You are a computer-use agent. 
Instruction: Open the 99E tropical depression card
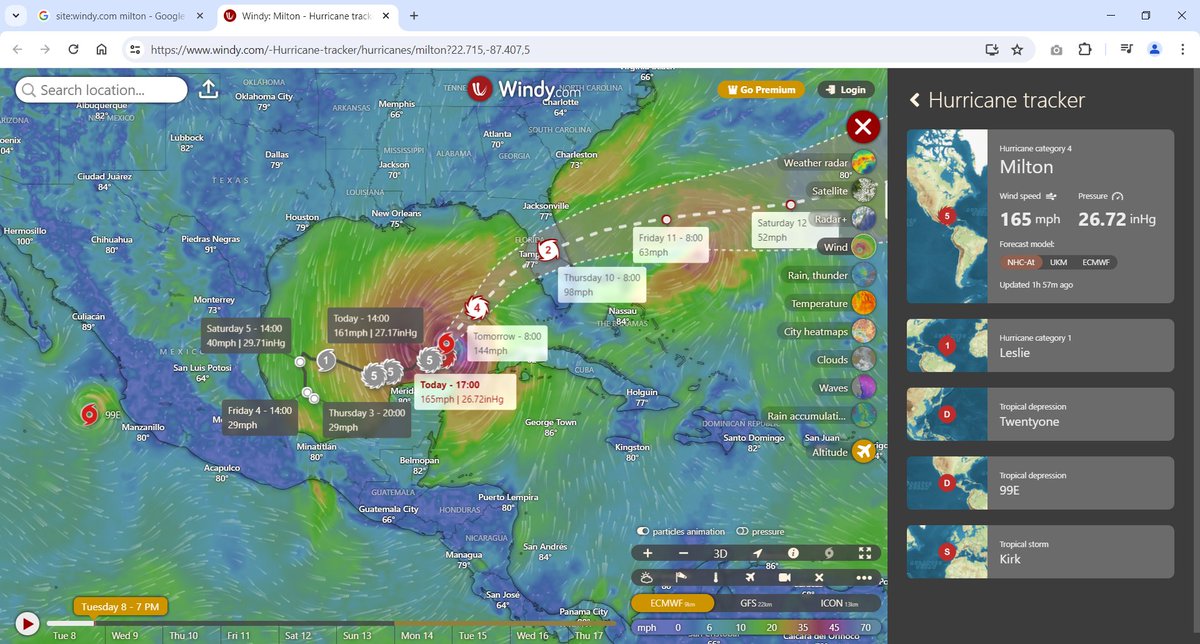tap(1040, 483)
